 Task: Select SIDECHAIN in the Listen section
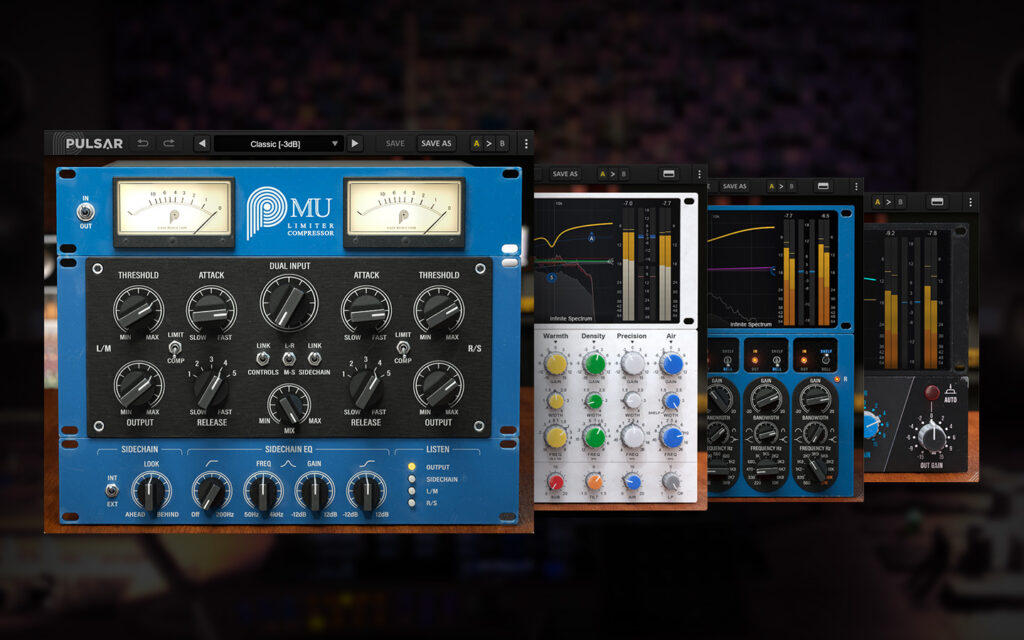(x=412, y=481)
